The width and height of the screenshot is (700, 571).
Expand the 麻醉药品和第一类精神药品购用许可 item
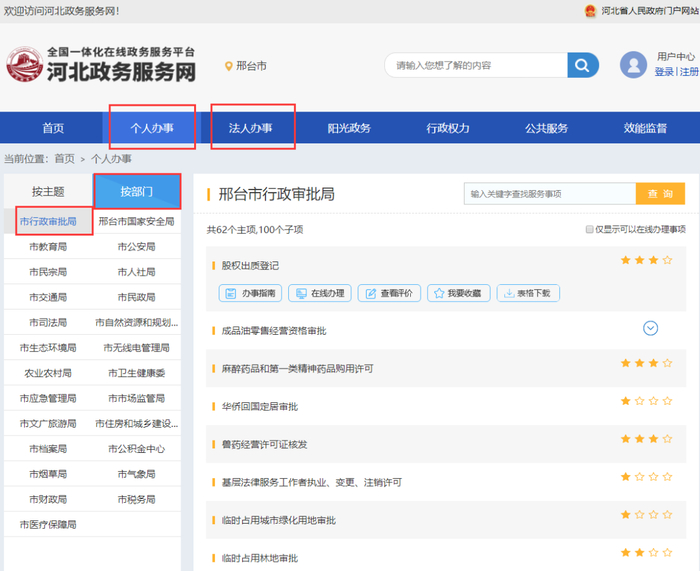coord(297,368)
